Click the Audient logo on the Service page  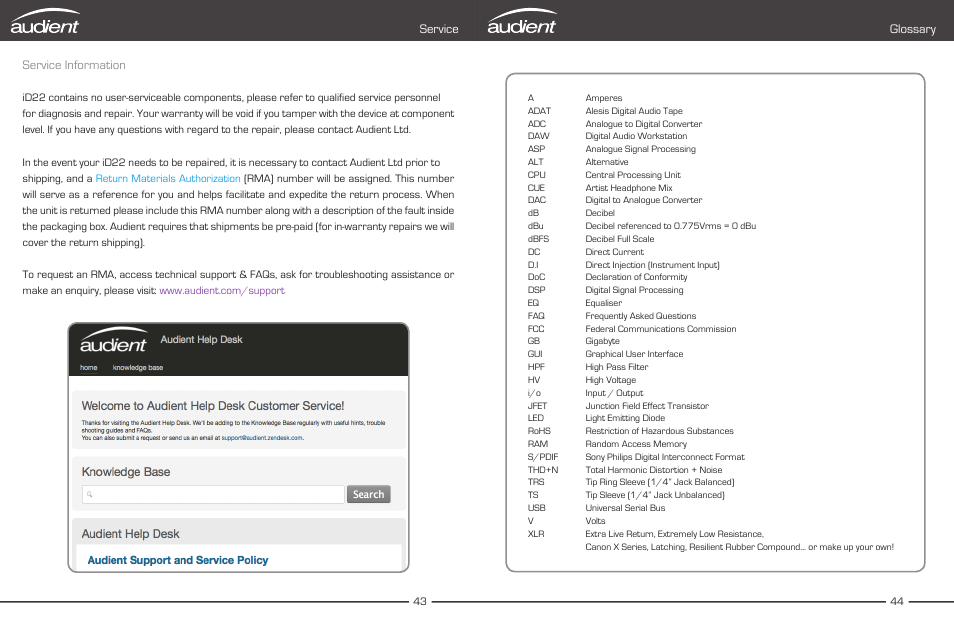click(44, 21)
